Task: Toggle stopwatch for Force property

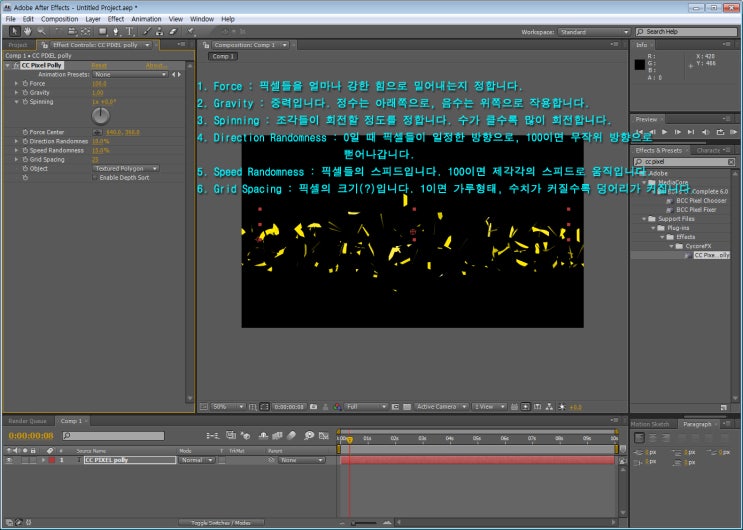Action: pos(25,83)
